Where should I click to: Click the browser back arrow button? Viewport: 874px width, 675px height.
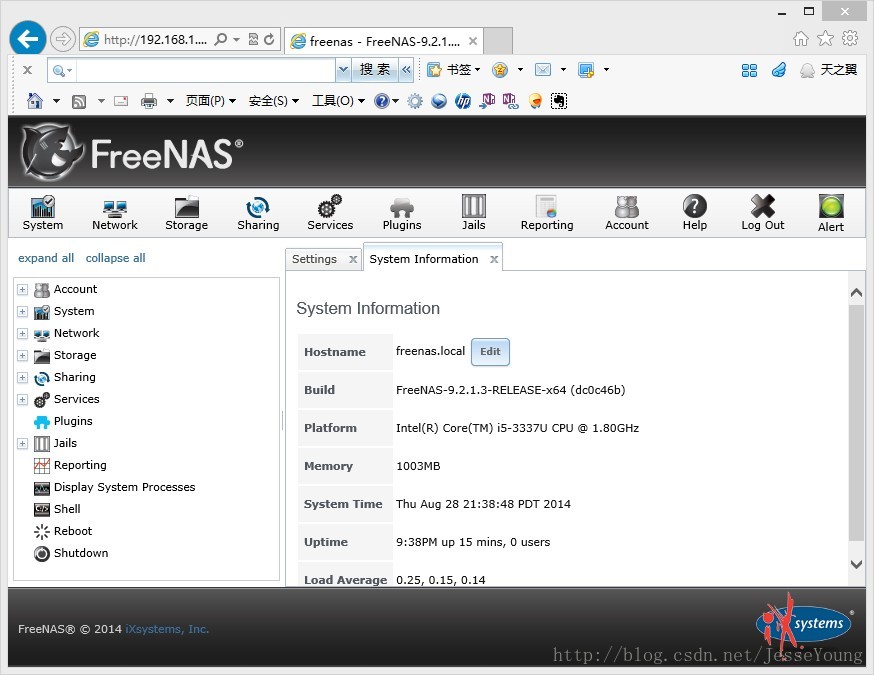tap(27, 38)
